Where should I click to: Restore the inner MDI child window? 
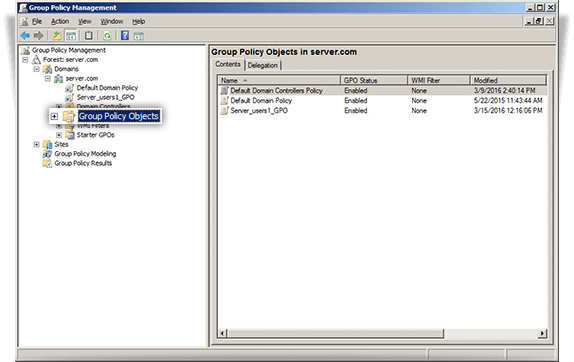(539, 21)
